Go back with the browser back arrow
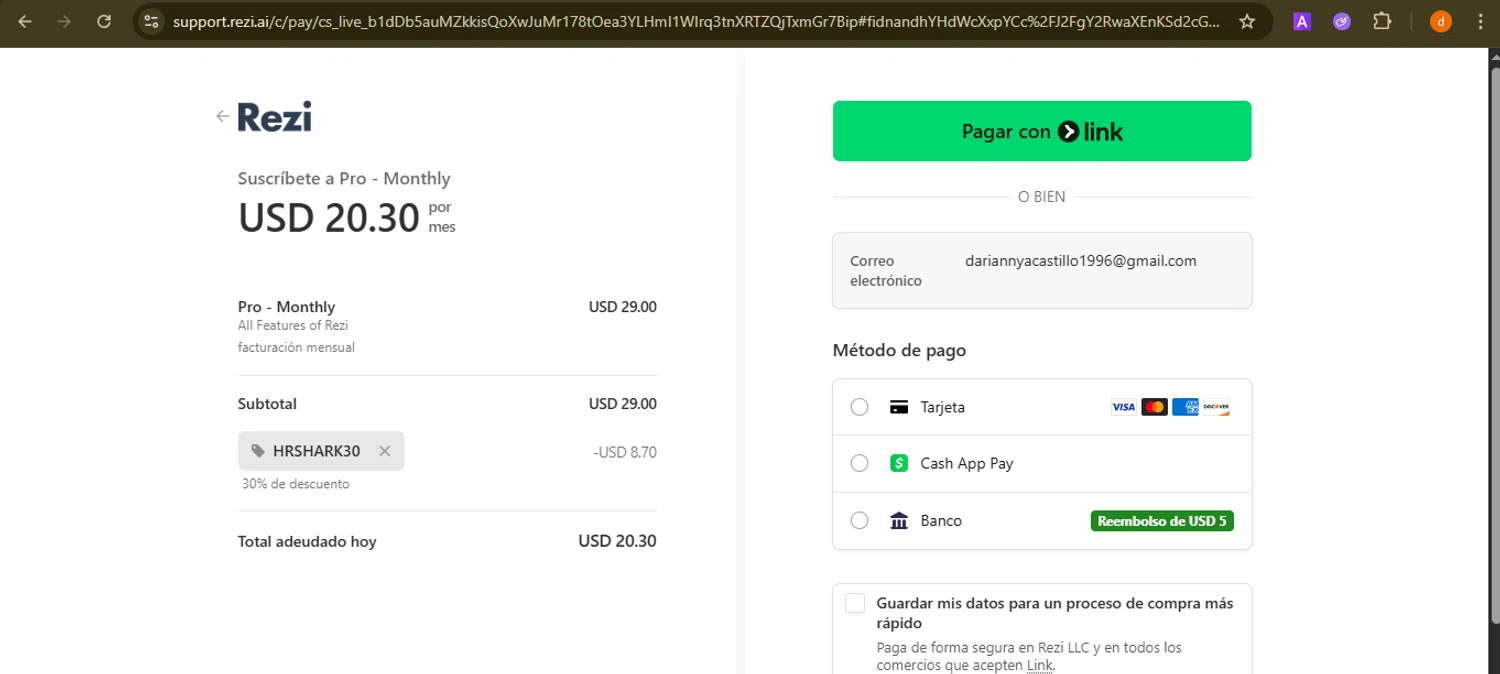Viewport: 1500px width, 674px height. pyautogui.click(x=25, y=21)
